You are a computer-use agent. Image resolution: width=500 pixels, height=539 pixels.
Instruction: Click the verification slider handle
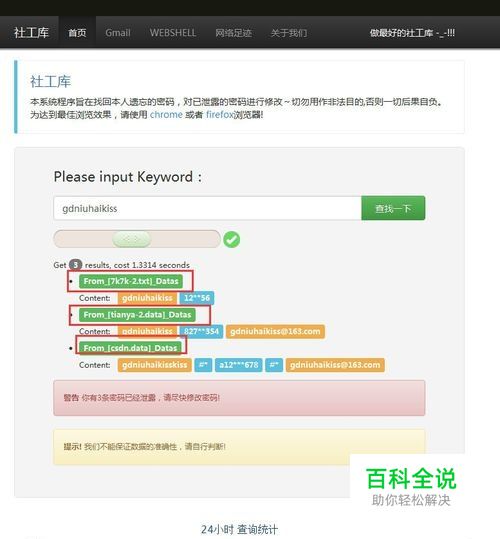click(132, 239)
